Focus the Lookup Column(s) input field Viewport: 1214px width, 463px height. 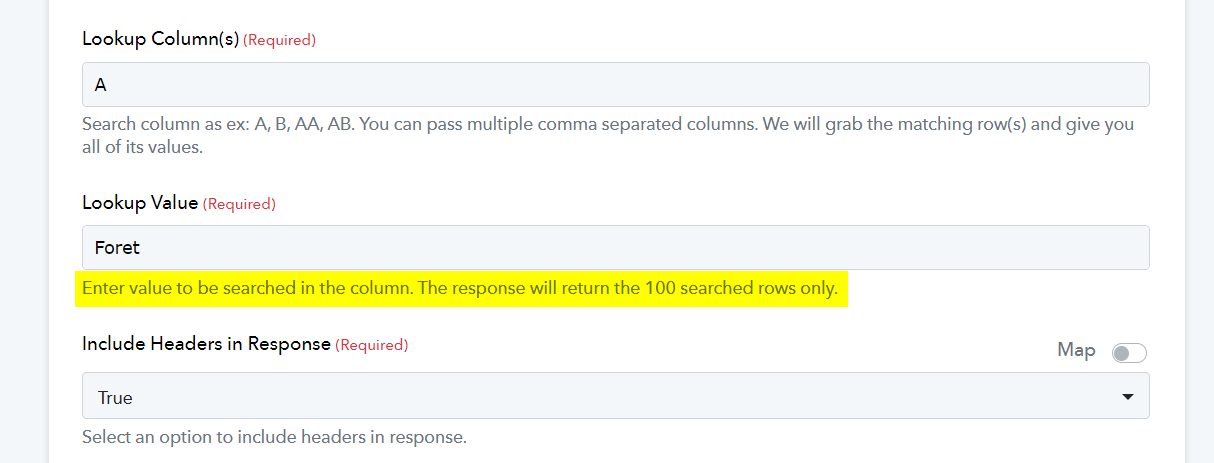click(616, 85)
